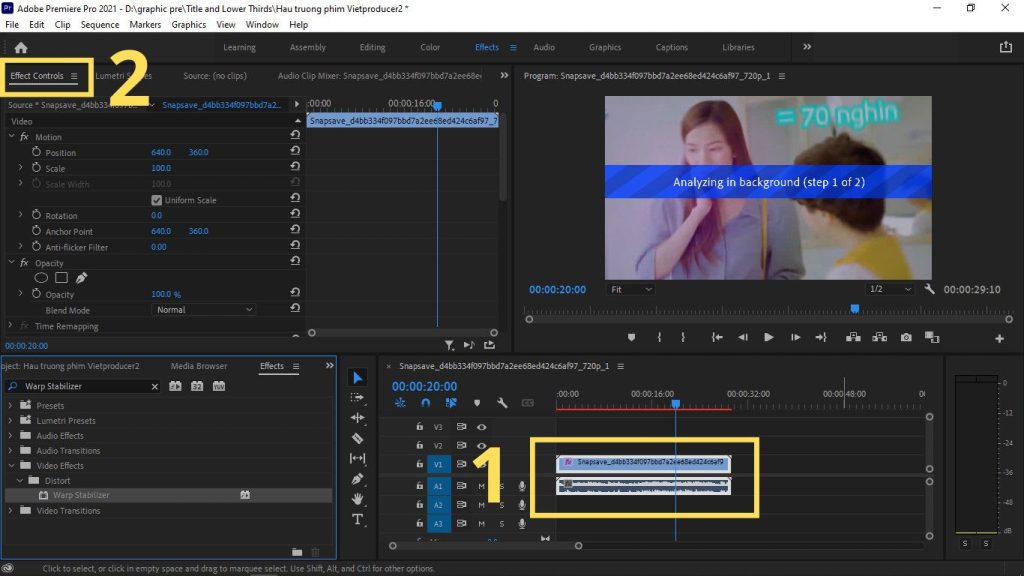Select the Track Select Forward tool
This screenshot has height=576, width=1024.
click(x=357, y=398)
